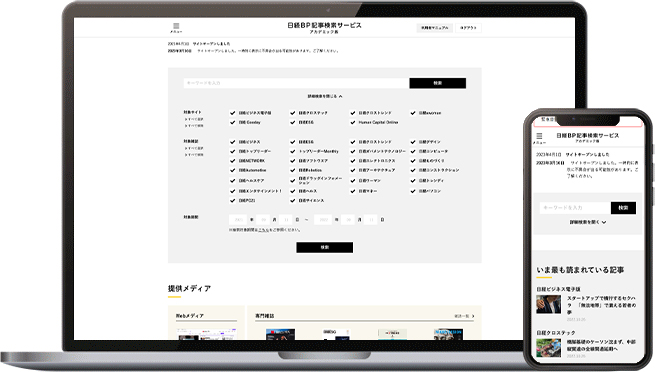Viewport: 655px width, 372px height.
Task: Click select-all link under 対象サイト
Action: point(194,119)
